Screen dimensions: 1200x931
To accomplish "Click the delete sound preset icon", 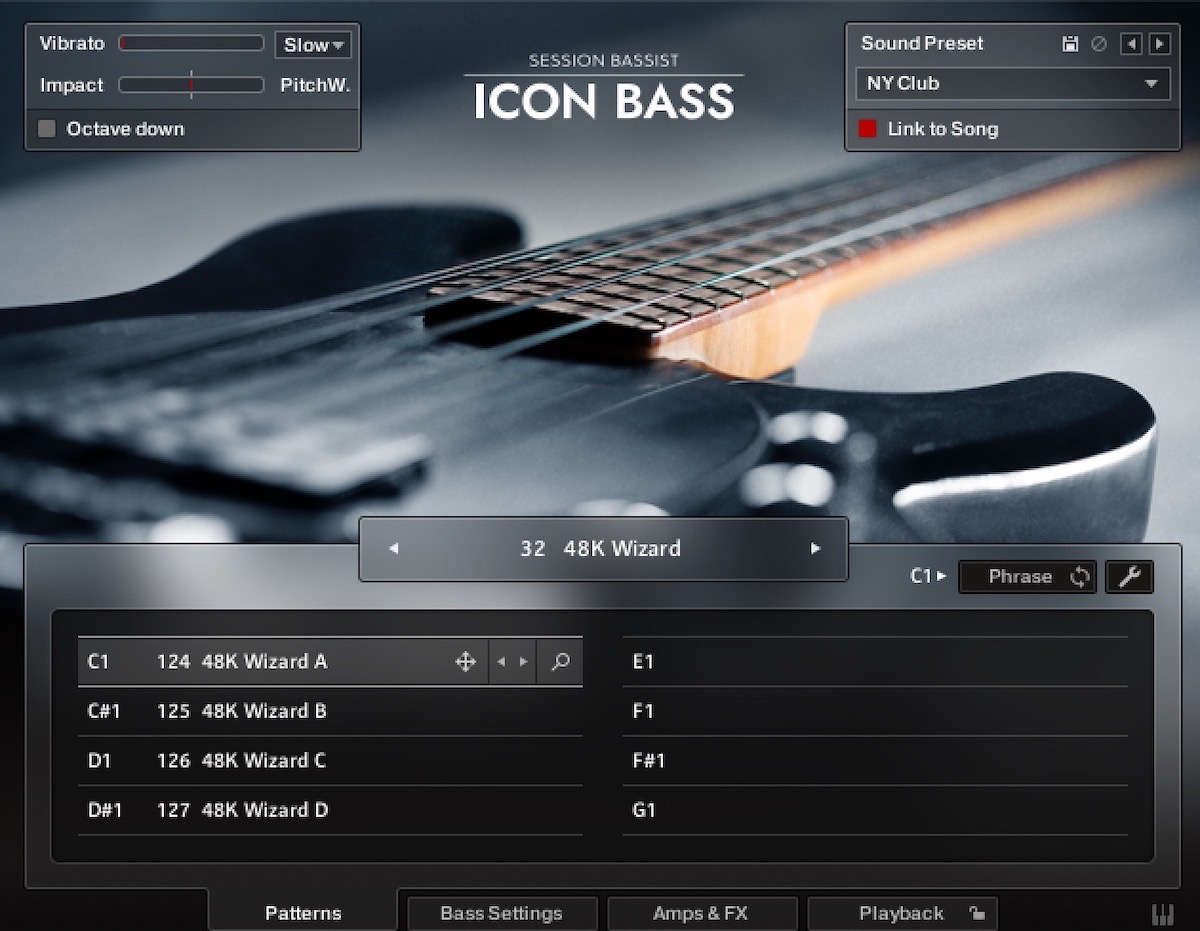I will 1099,44.
